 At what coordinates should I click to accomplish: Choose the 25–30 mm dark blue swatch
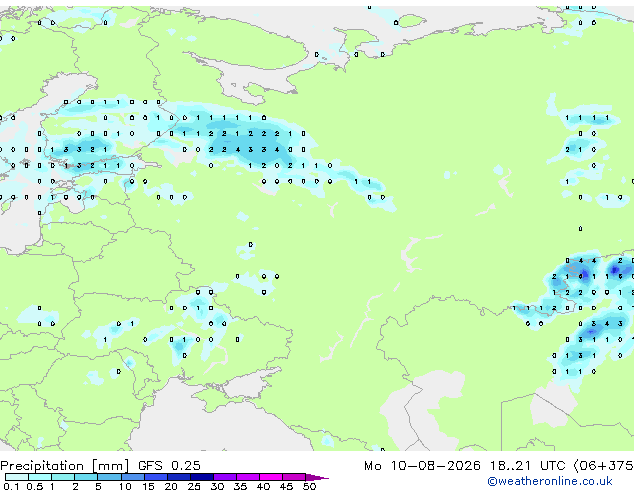[x=201, y=477]
